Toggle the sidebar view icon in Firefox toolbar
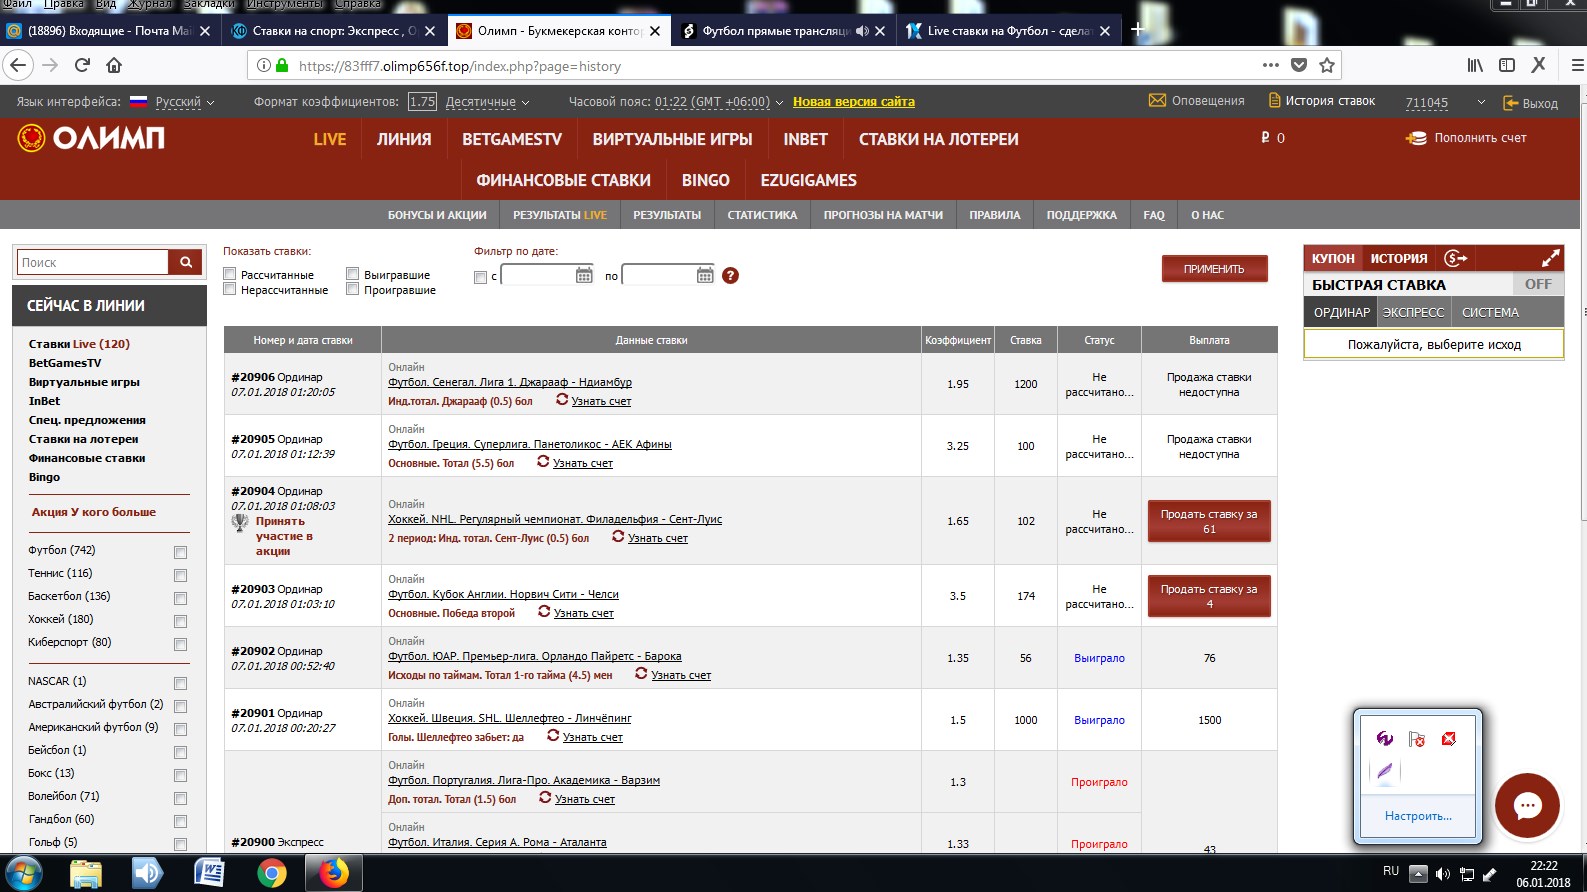The height and width of the screenshot is (892, 1587). tap(1507, 65)
